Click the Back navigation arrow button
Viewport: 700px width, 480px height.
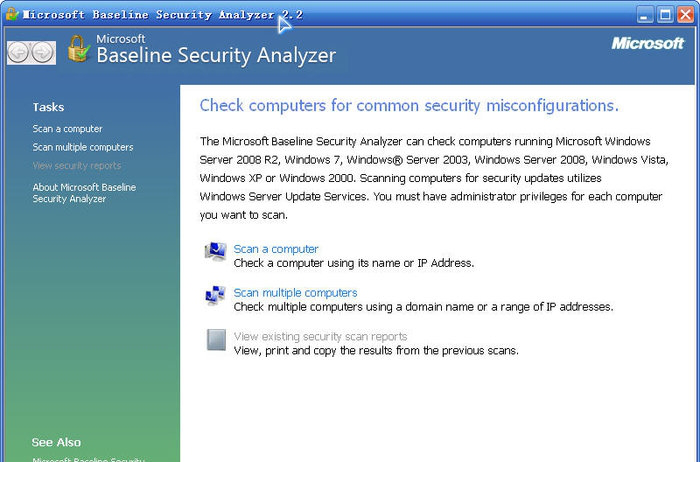tap(19, 53)
